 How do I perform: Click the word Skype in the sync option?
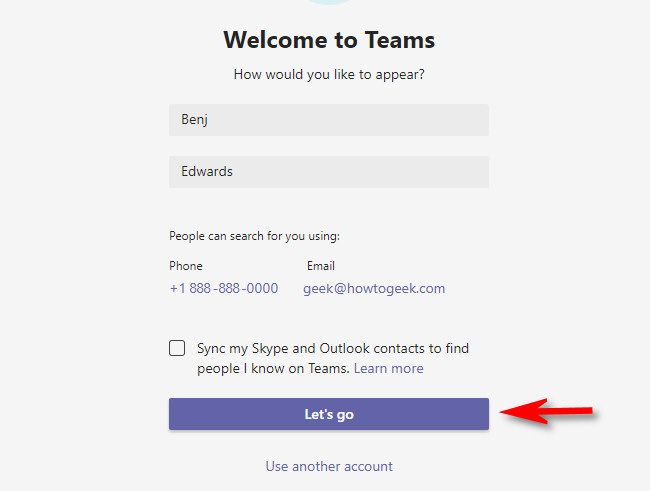point(270,348)
